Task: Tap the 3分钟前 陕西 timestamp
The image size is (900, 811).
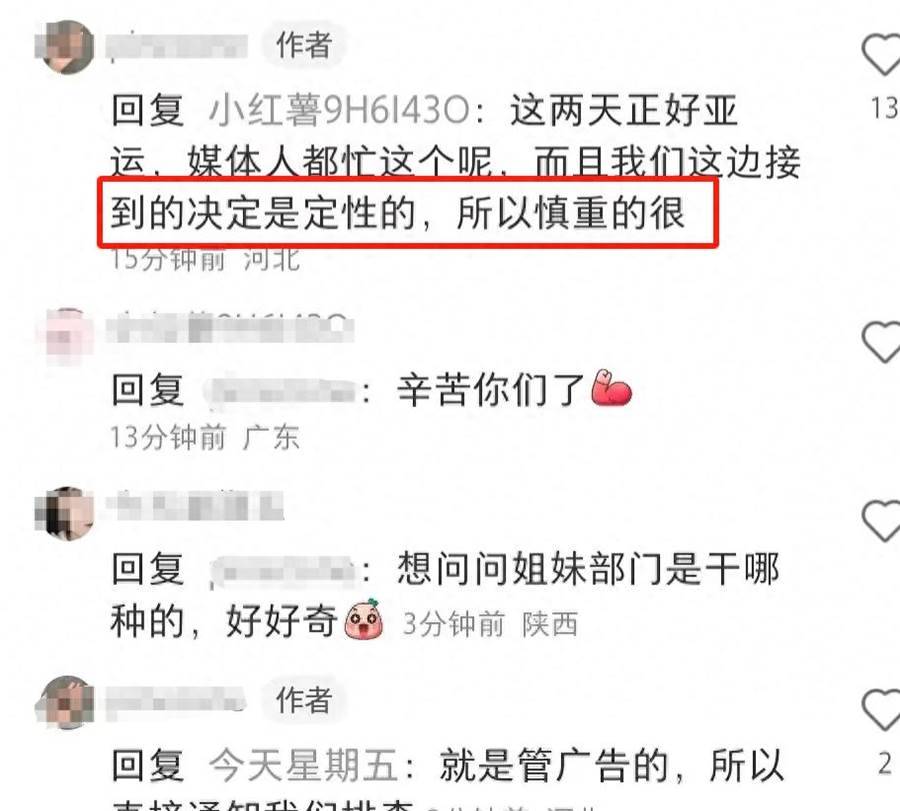Action: pos(490,624)
